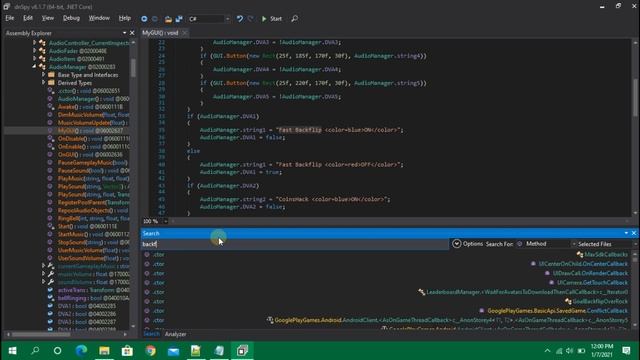
Task: Open UICamera.GetTouchCallback search result
Action: (592, 283)
